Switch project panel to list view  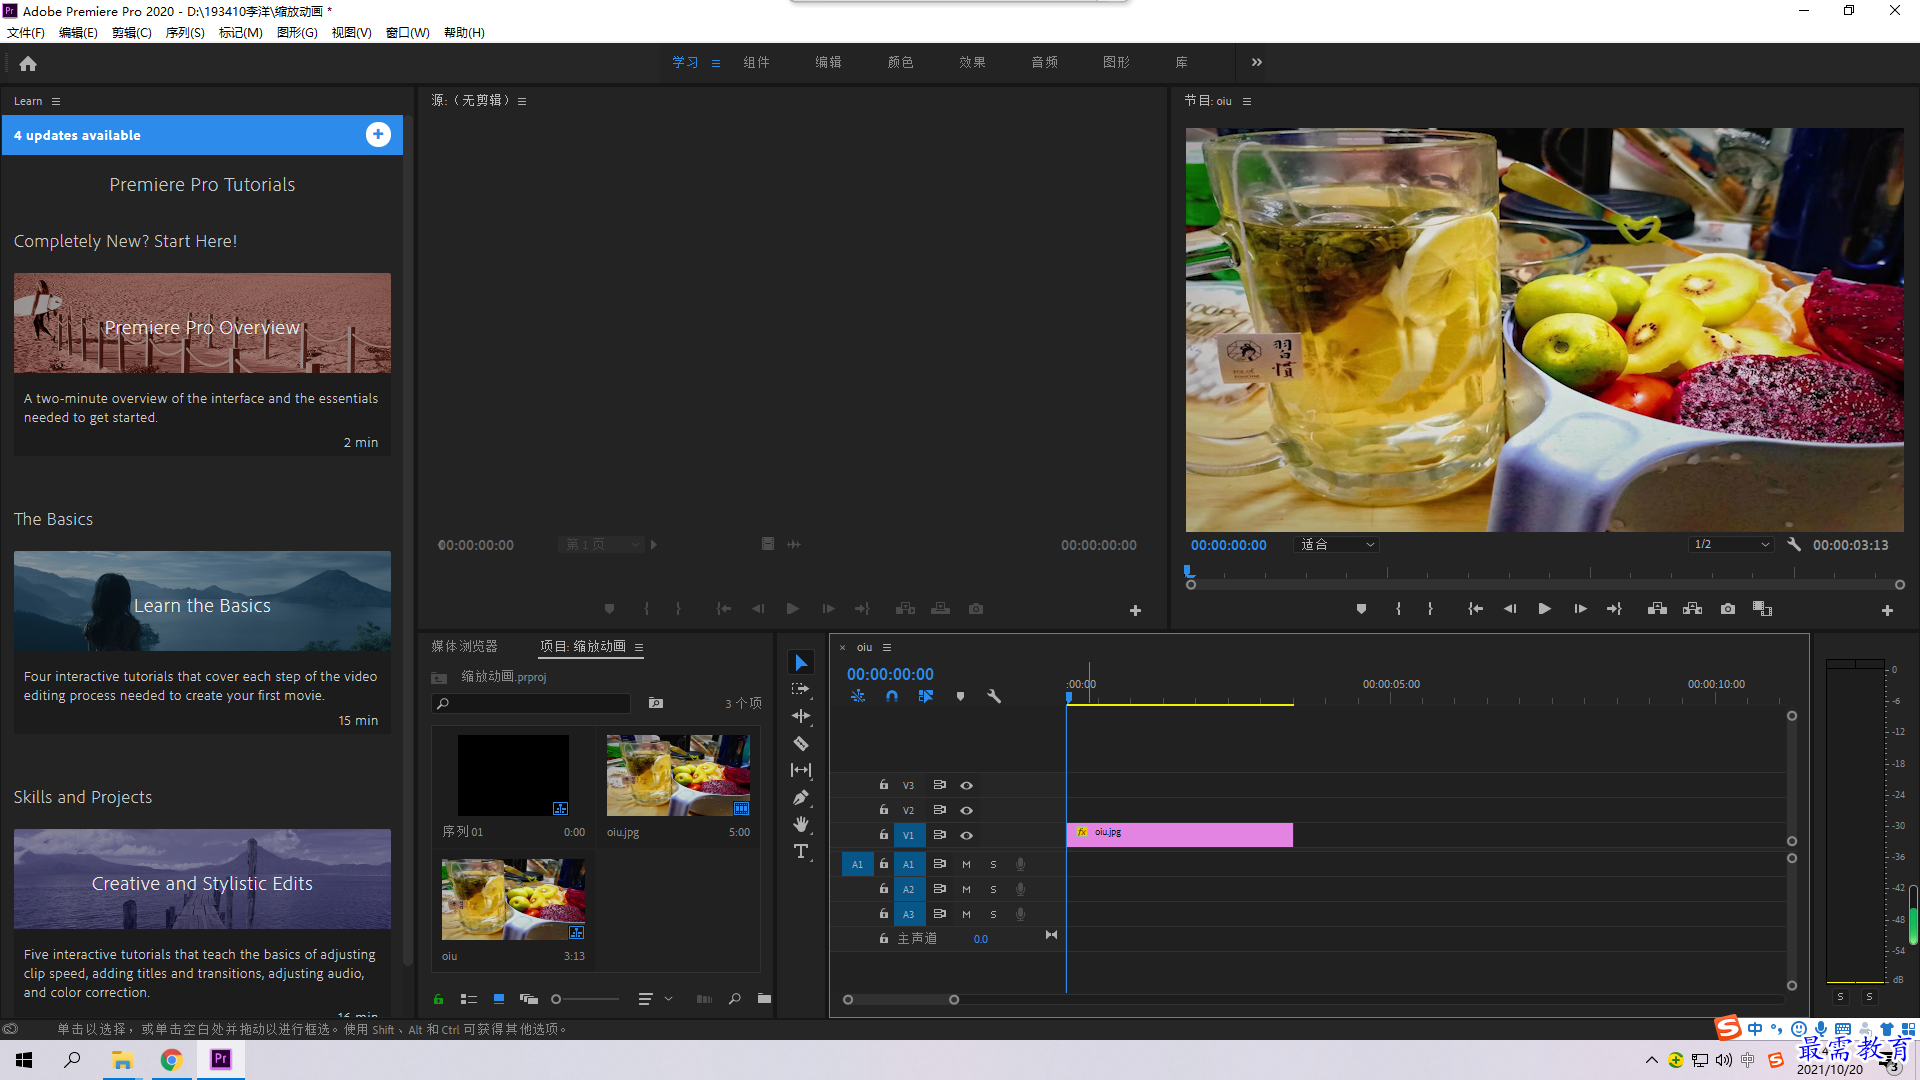pyautogui.click(x=468, y=999)
